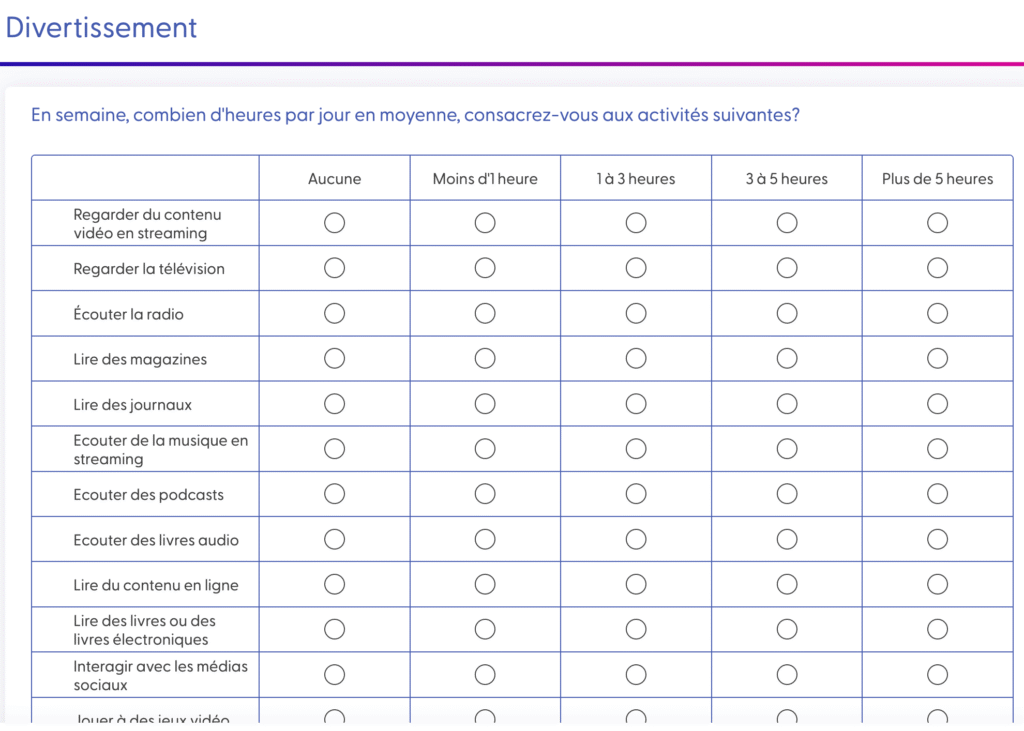Choose '3 à 5 heures' for Ecouter de la musique en streaming
The image size is (1024, 731).
click(x=787, y=449)
